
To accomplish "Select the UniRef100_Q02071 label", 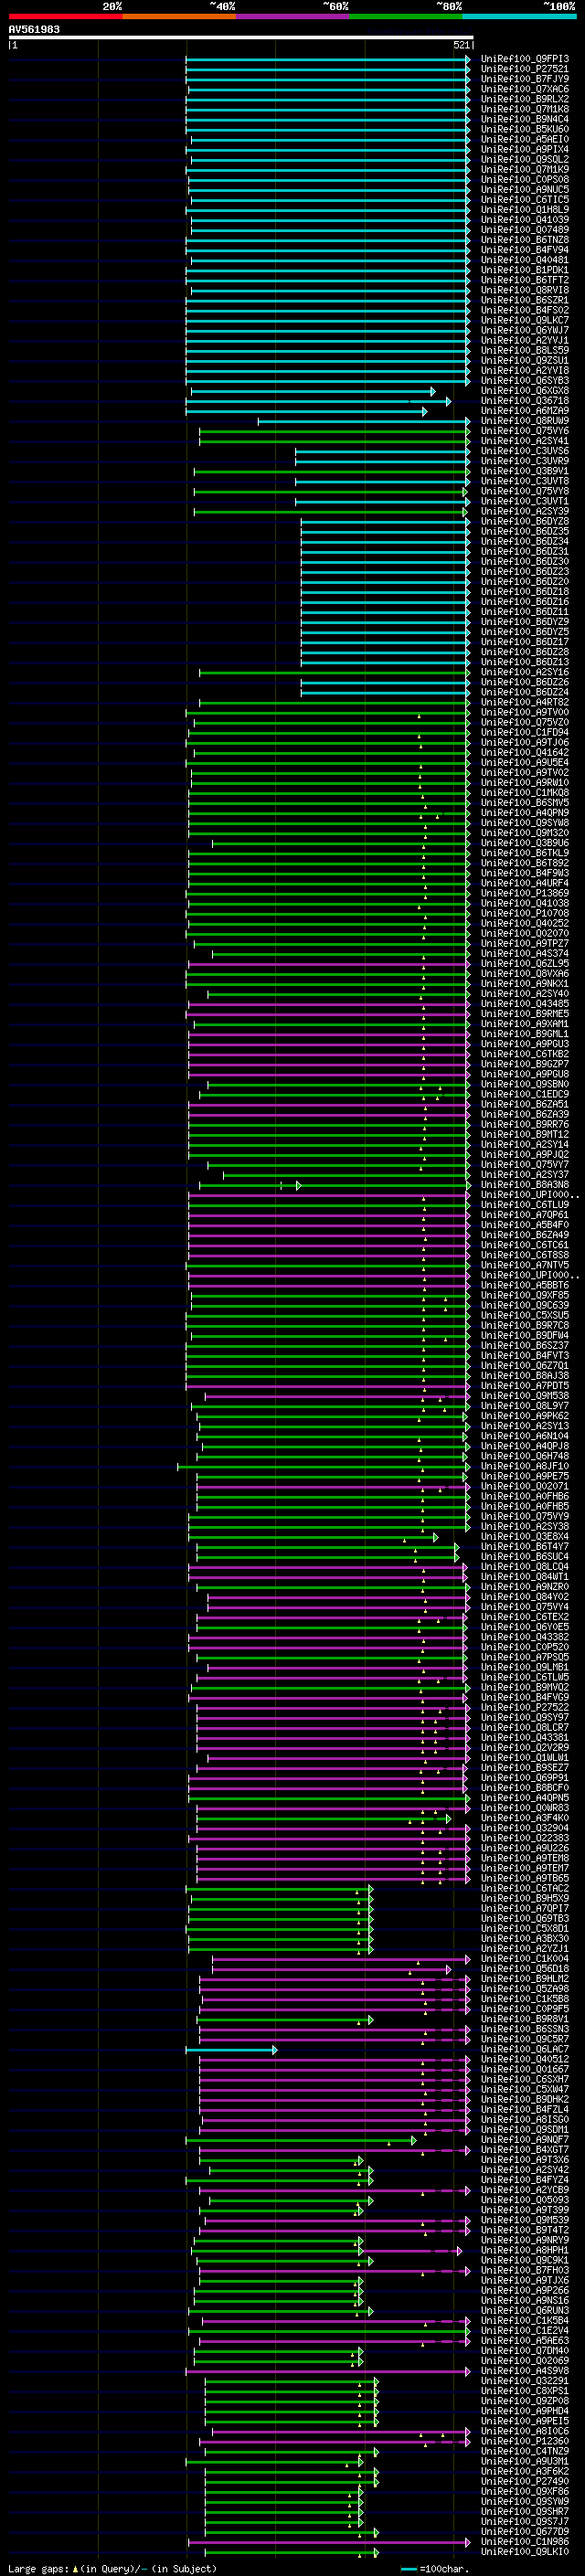I will pyautogui.click(x=525, y=1486).
